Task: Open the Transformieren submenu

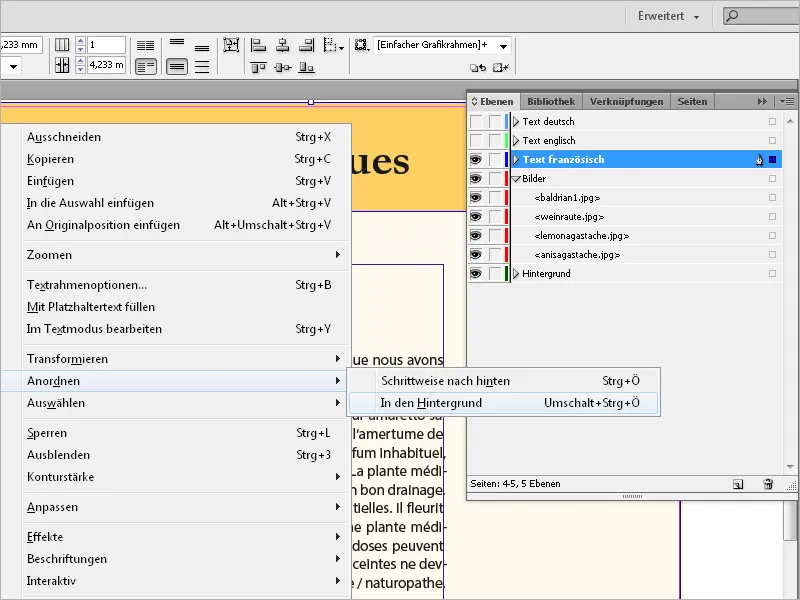Action: tap(184, 359)
